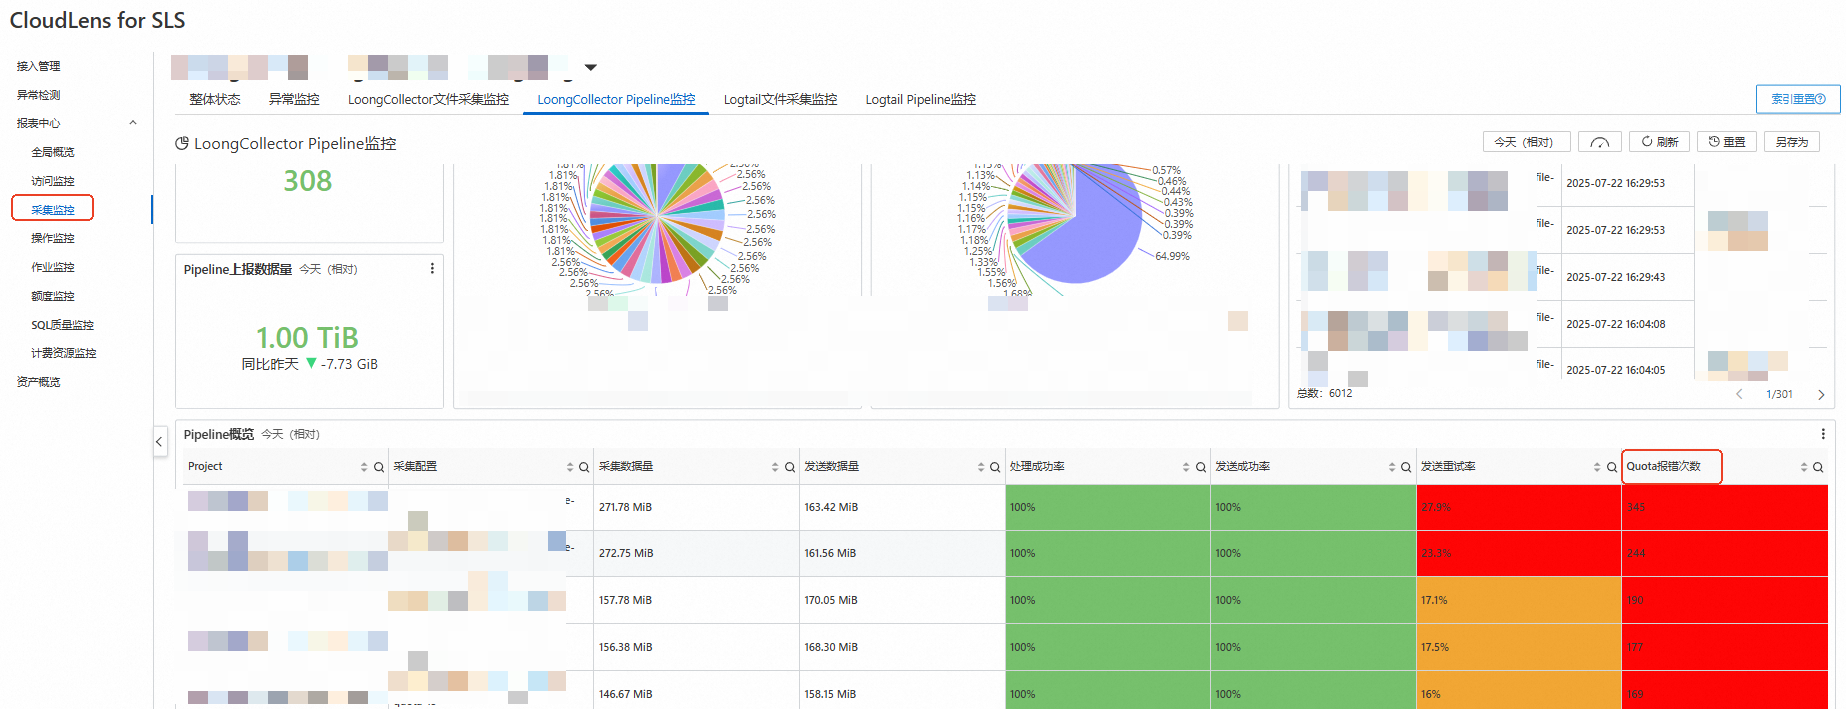Open SQL质量监控 in the sidebar
Viewport: 1846px width, 709px height.
62,325
